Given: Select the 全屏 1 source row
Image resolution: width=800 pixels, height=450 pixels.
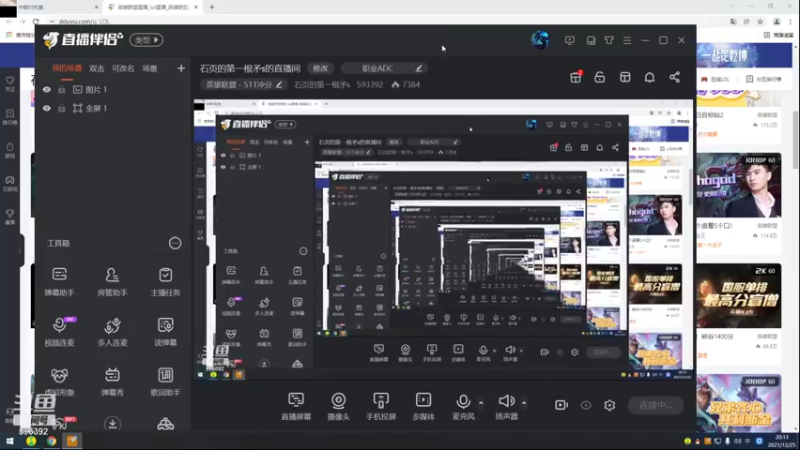Looking at the screenshot, I should (113, 108).
